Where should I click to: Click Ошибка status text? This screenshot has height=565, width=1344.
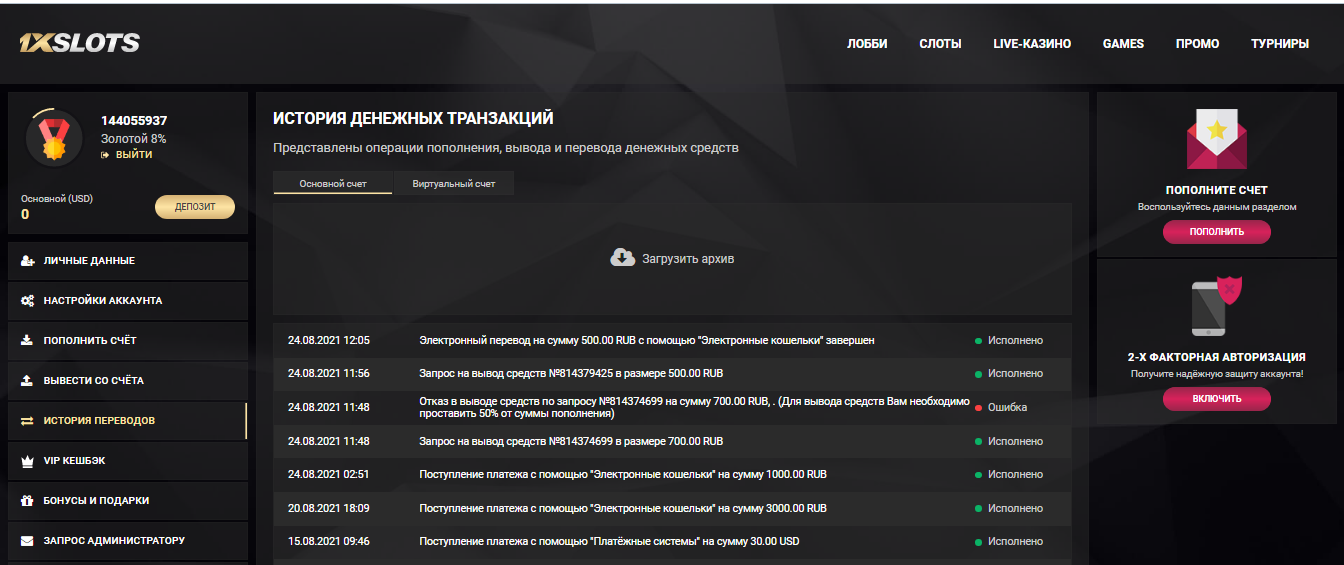point(1007,408)
